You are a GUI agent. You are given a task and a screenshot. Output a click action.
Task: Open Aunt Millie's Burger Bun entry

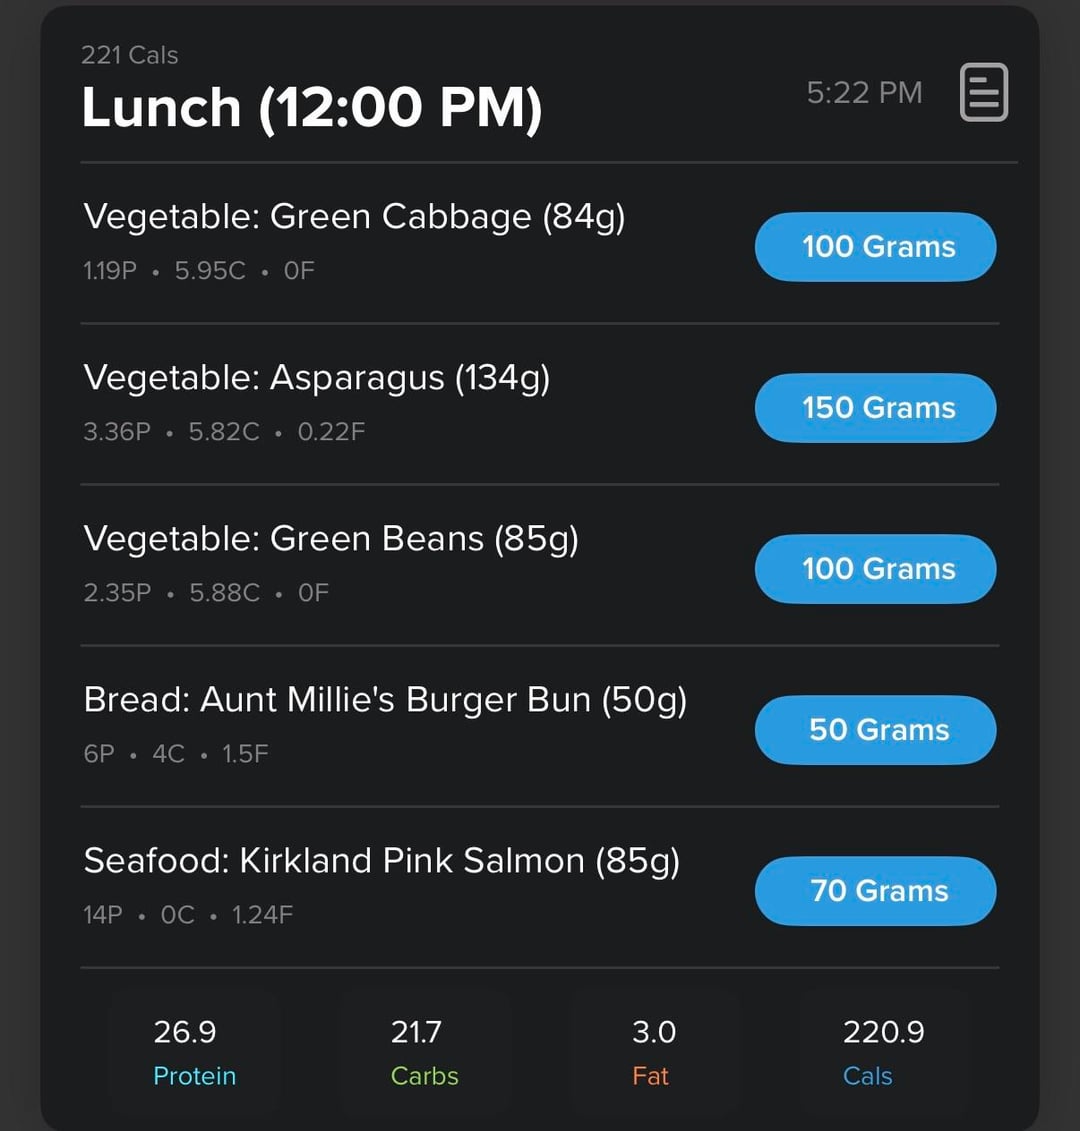click(x=385, y=700)
